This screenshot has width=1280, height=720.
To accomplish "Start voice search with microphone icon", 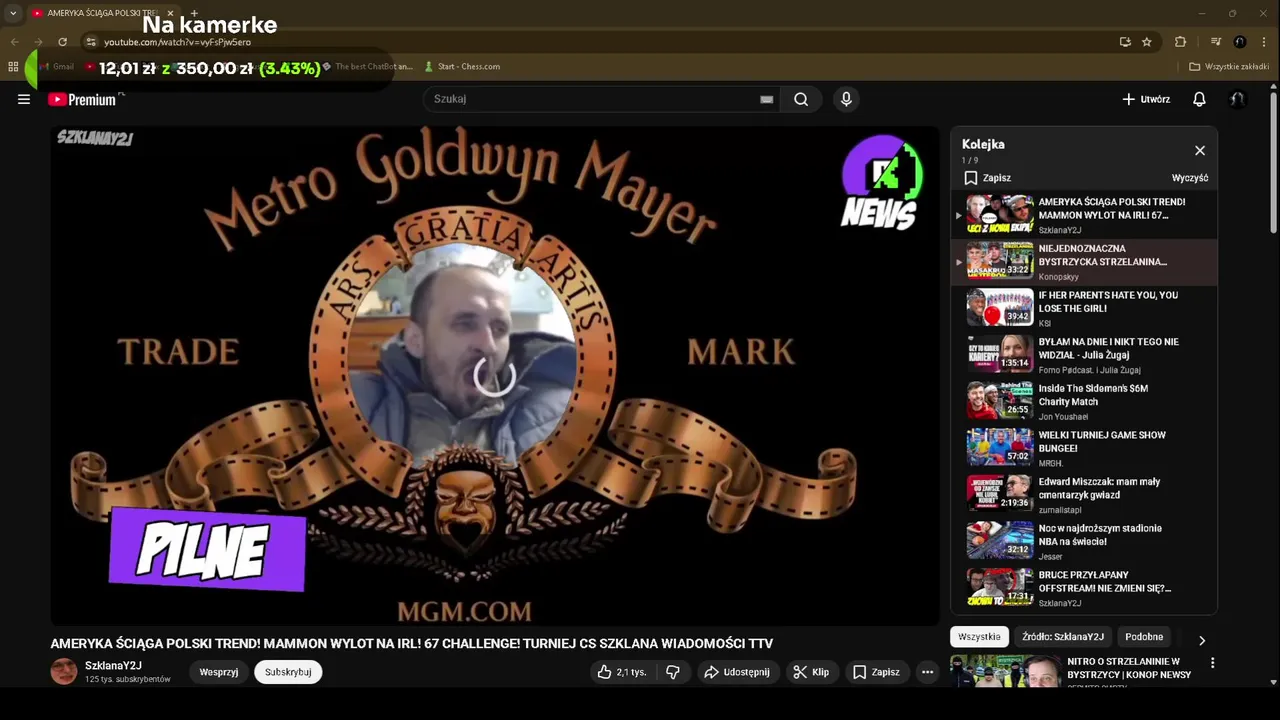I will click(846, 99).
